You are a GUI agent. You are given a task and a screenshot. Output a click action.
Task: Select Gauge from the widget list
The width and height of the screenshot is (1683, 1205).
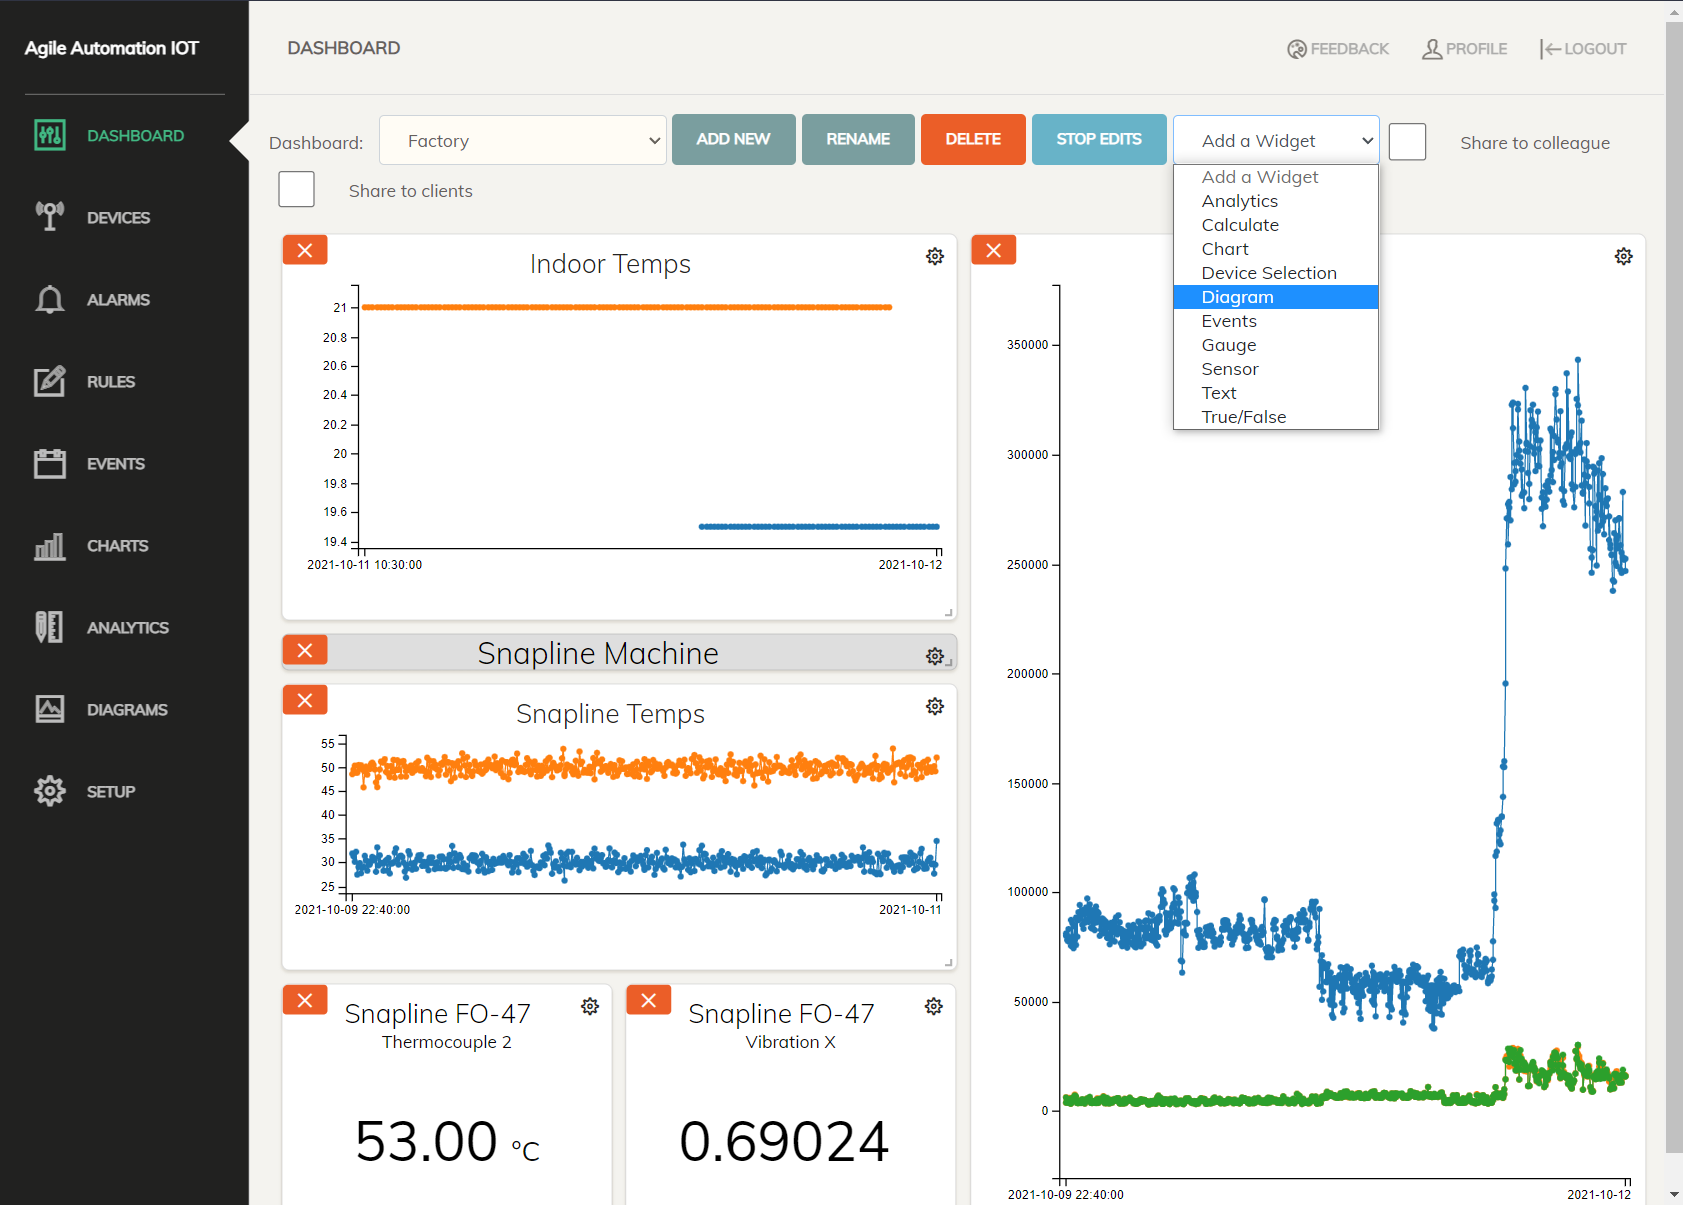1229,344
